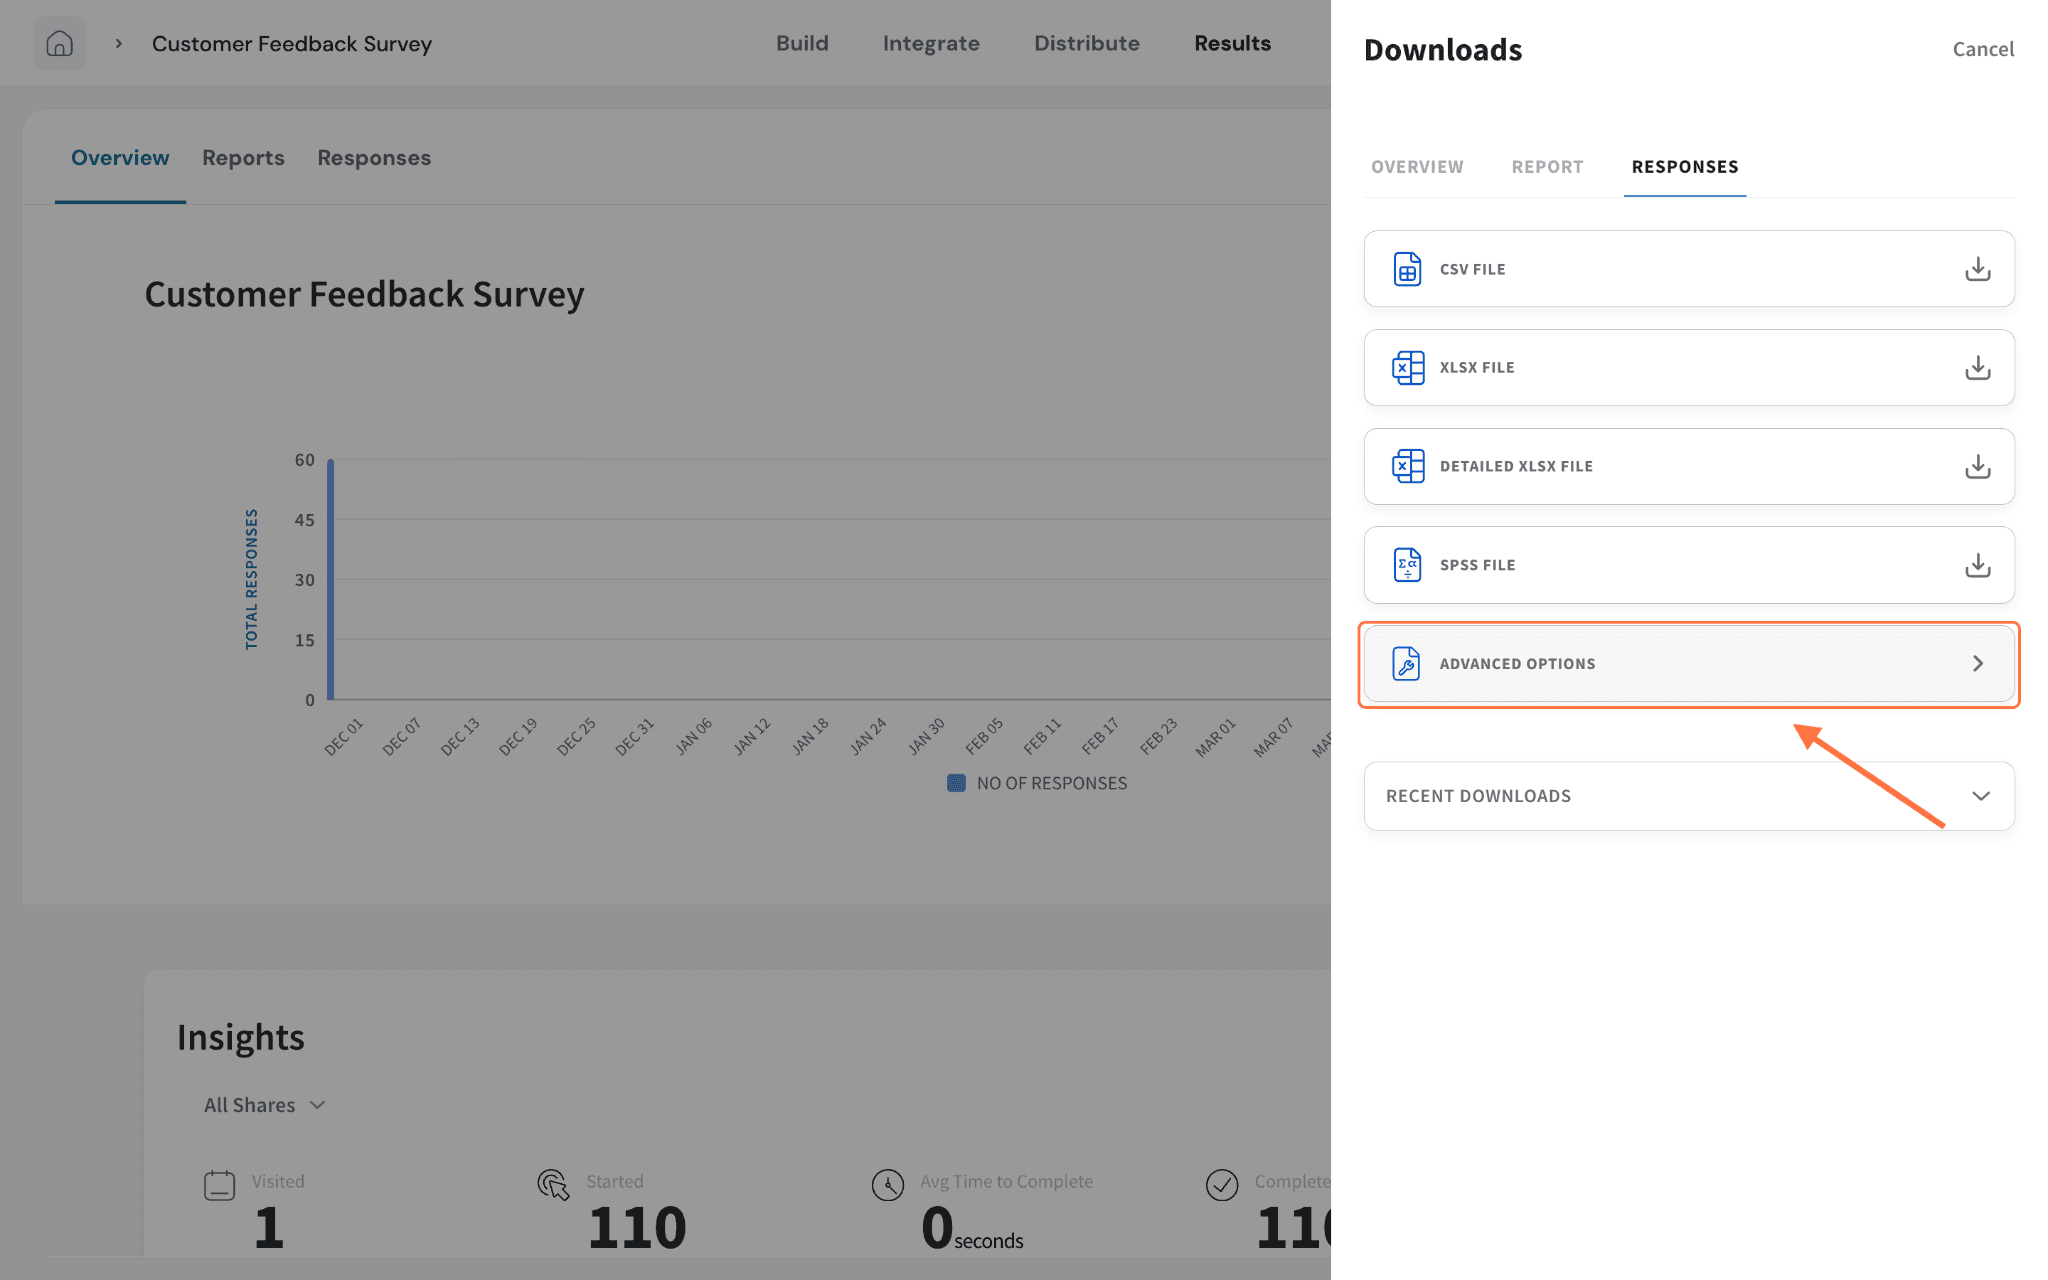The width and height of the screenshot is (2048, 1280).
Task: Click the Detailed XLSX file Excel icon
Action: tap(1408, 466)
